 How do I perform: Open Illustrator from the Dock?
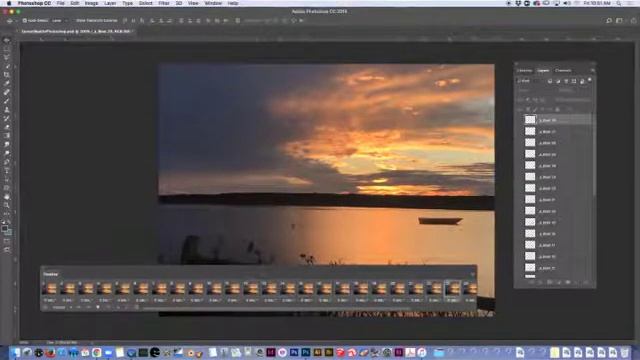(x=317, y=352)
